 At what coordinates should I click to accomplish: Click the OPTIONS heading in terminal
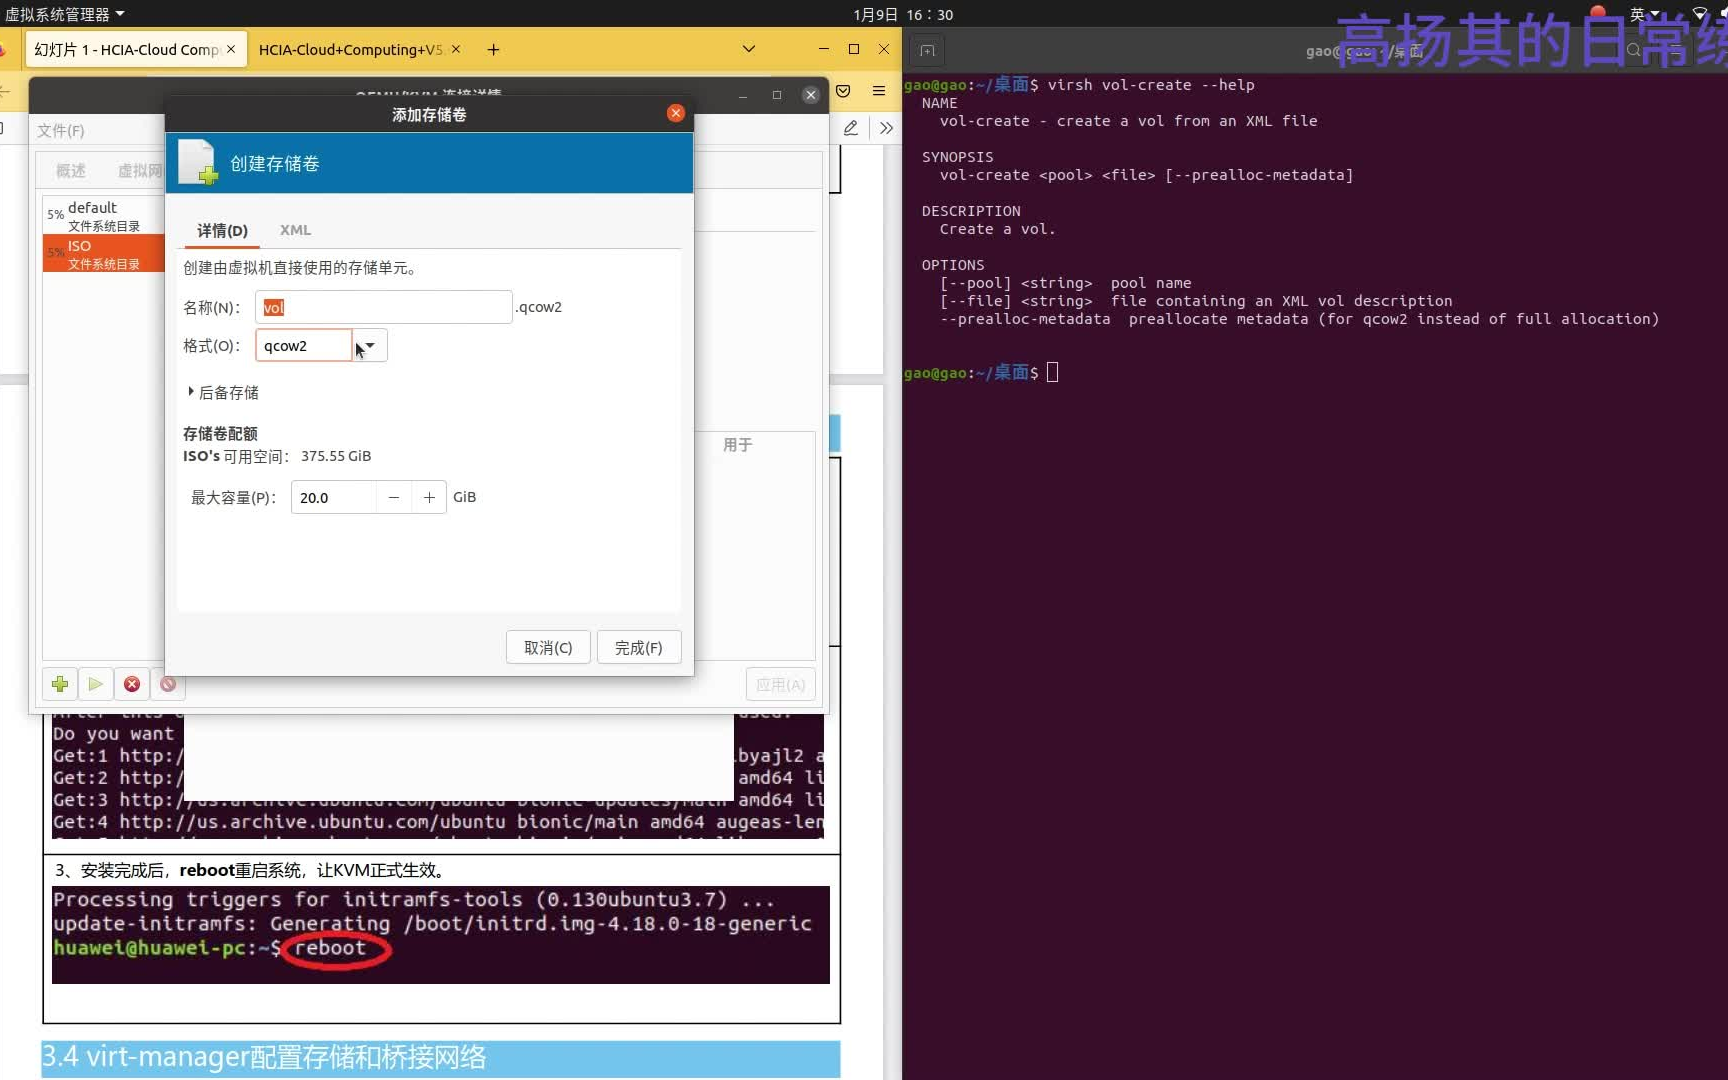pos(953,265)
